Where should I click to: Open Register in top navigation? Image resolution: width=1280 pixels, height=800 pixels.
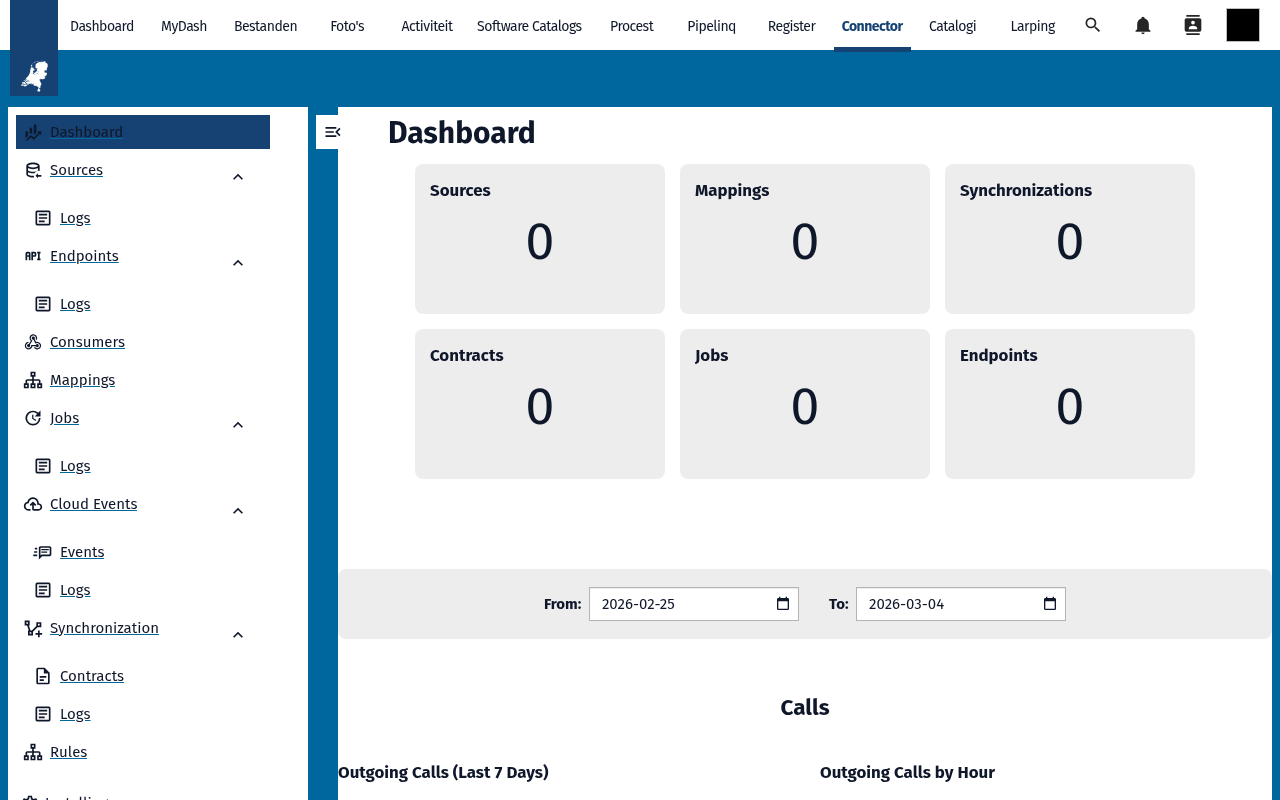click(x=792, y=26)
